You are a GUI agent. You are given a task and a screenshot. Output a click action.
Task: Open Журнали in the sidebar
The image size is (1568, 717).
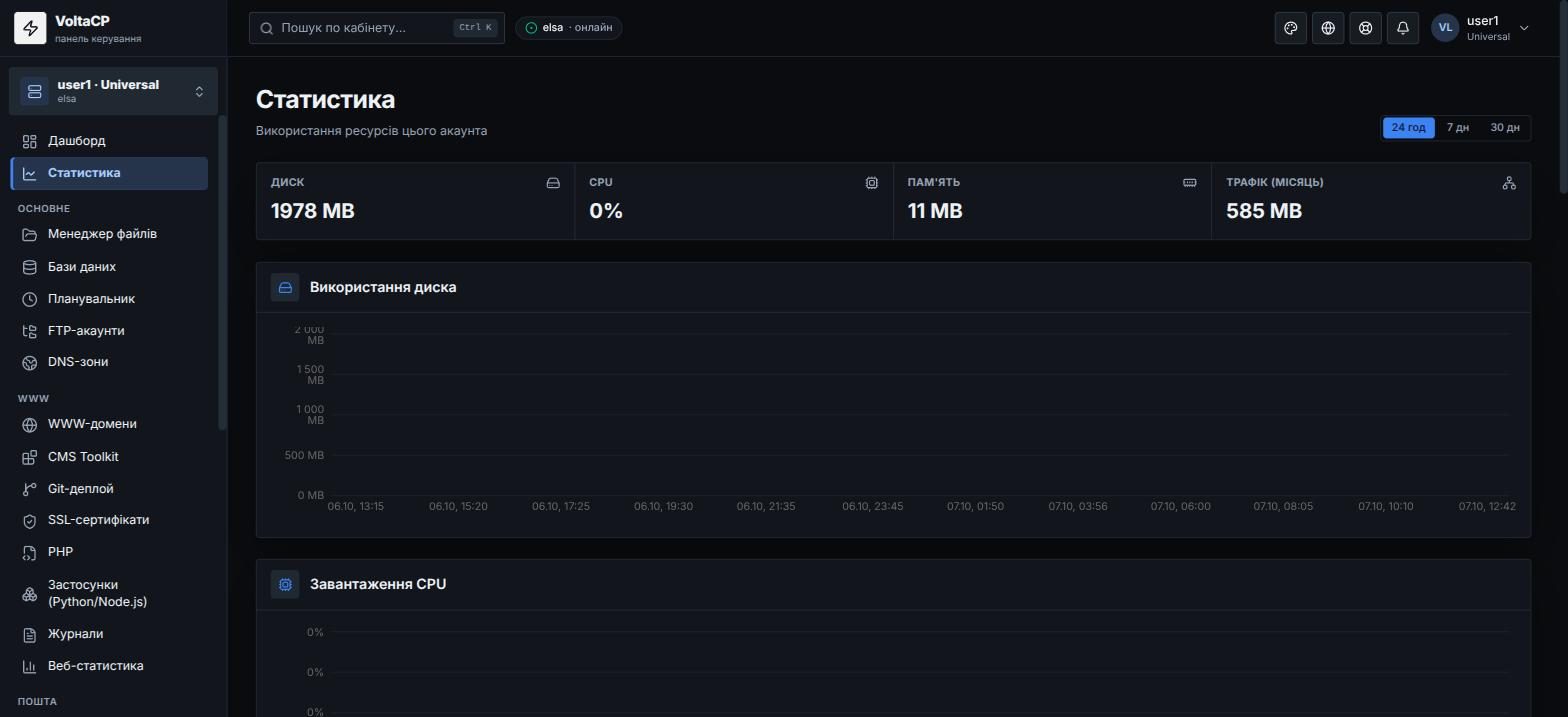tap(109, 634)
